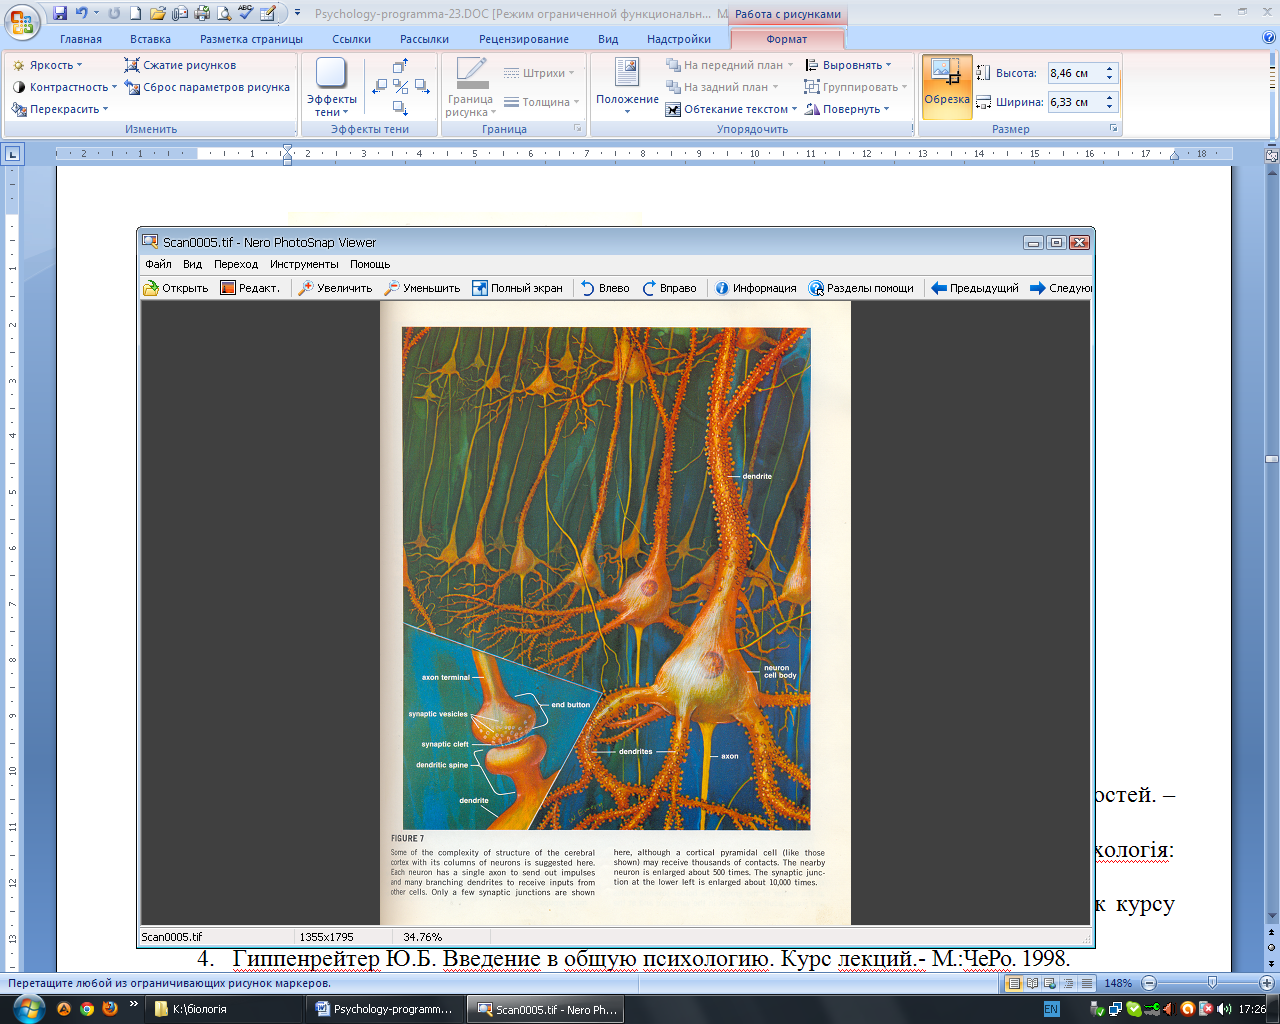1280x1024 pixels.
Task: Nudge shadow left icon
Action: pyautogui.click(x=379, y=87)
